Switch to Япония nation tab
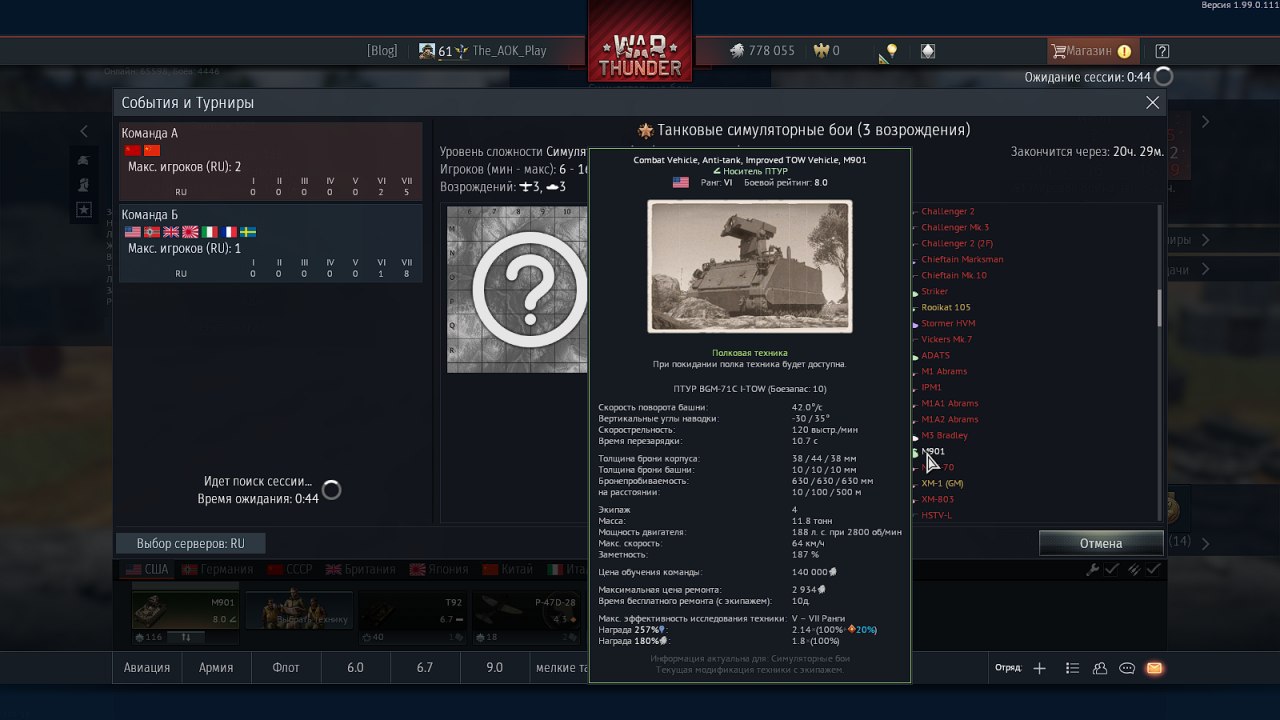1280x720 pixels. [x=439, y=569]
